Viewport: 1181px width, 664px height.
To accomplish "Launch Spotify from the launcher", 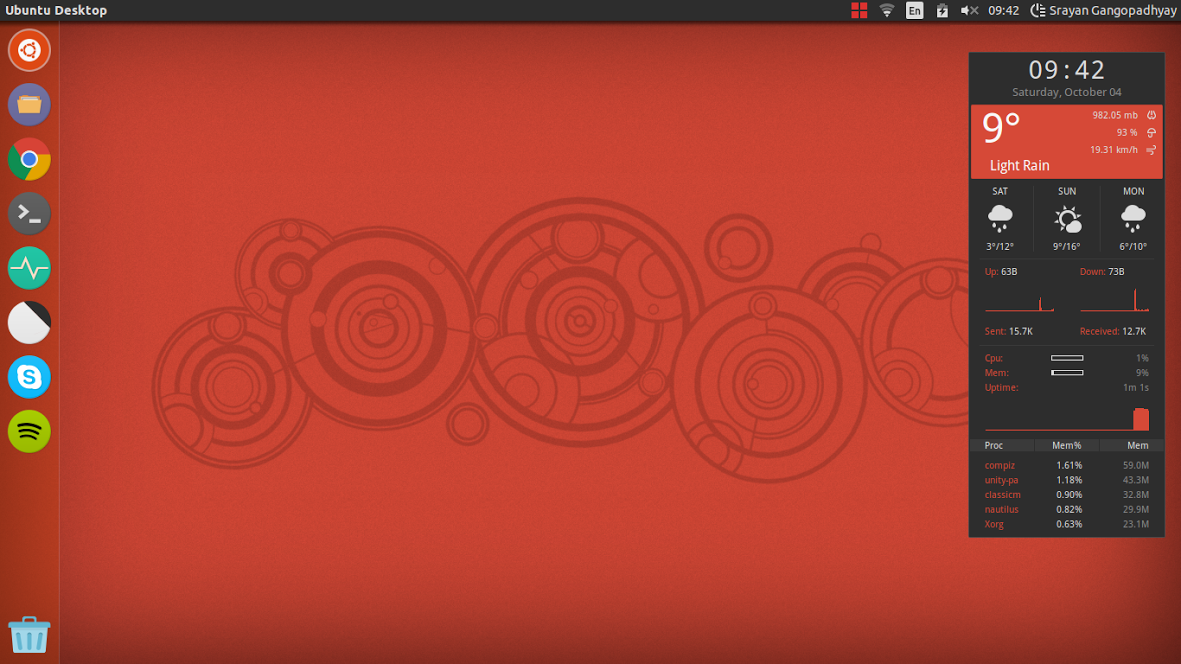I will (29, 431).
